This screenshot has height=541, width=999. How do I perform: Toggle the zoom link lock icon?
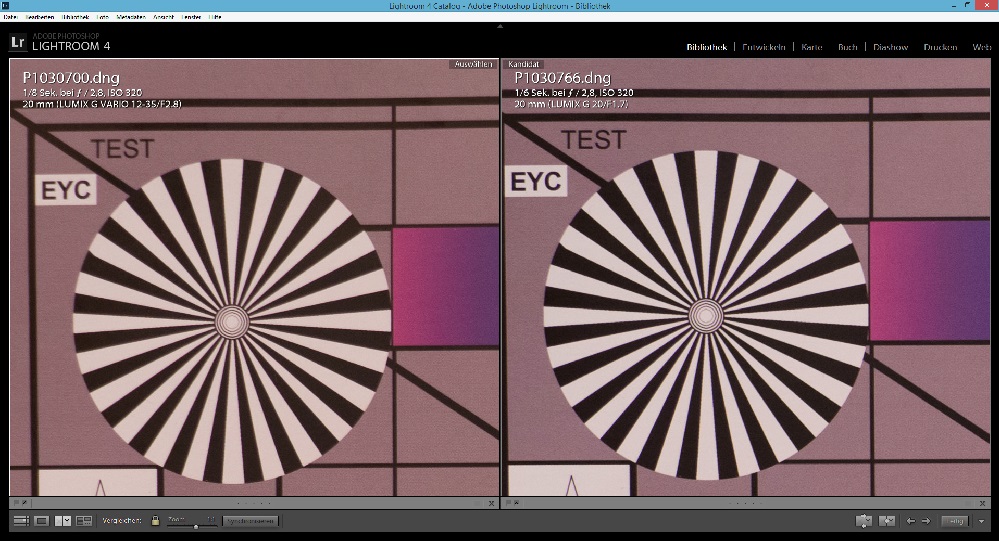point(155,521)
